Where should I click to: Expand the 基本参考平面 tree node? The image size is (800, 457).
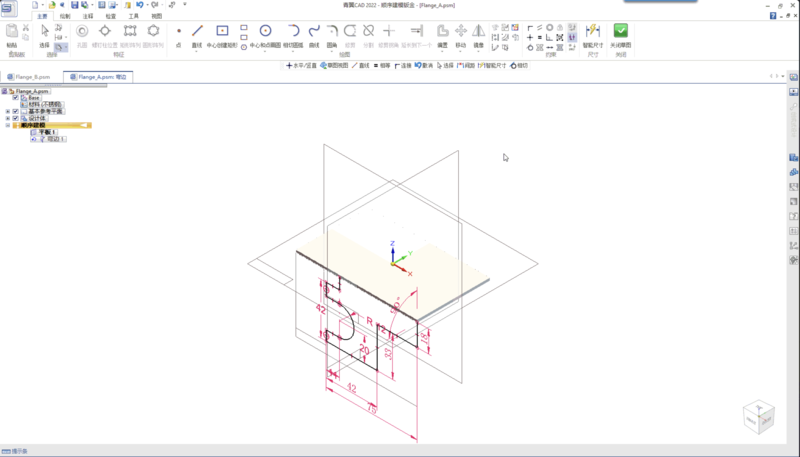point(8,111)
